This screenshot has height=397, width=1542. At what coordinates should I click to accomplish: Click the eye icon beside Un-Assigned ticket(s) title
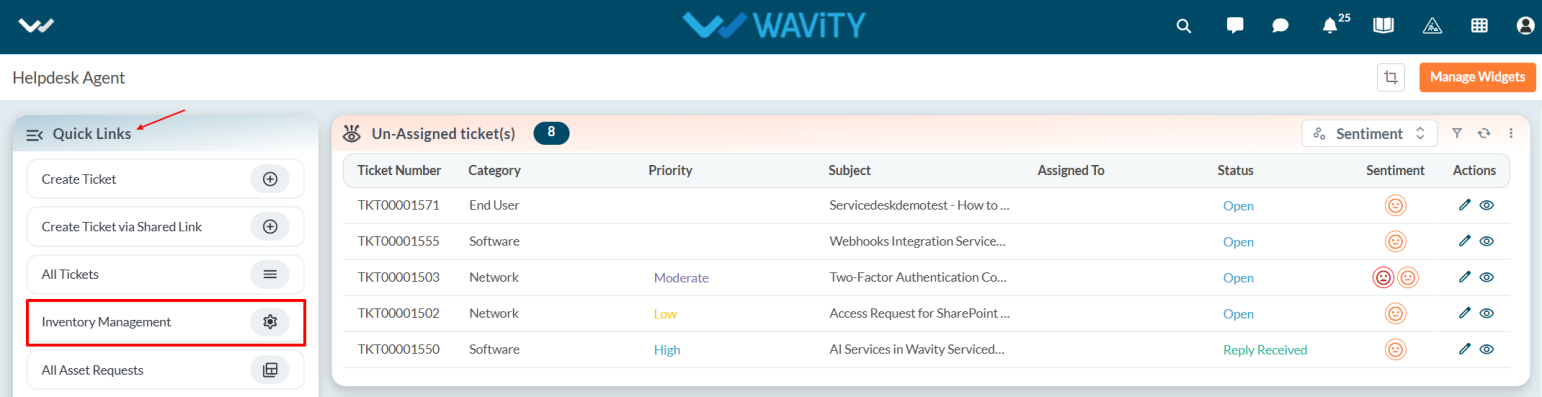click(352, 133)
